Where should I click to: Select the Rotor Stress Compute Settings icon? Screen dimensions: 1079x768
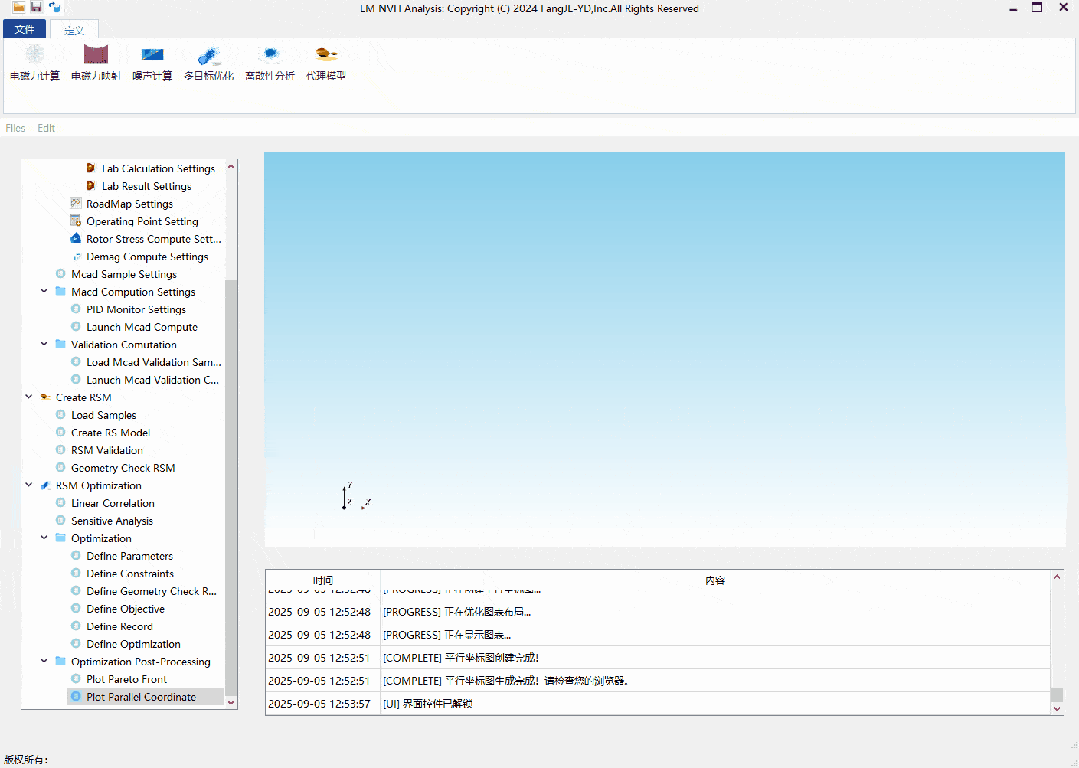click(76, 239)
